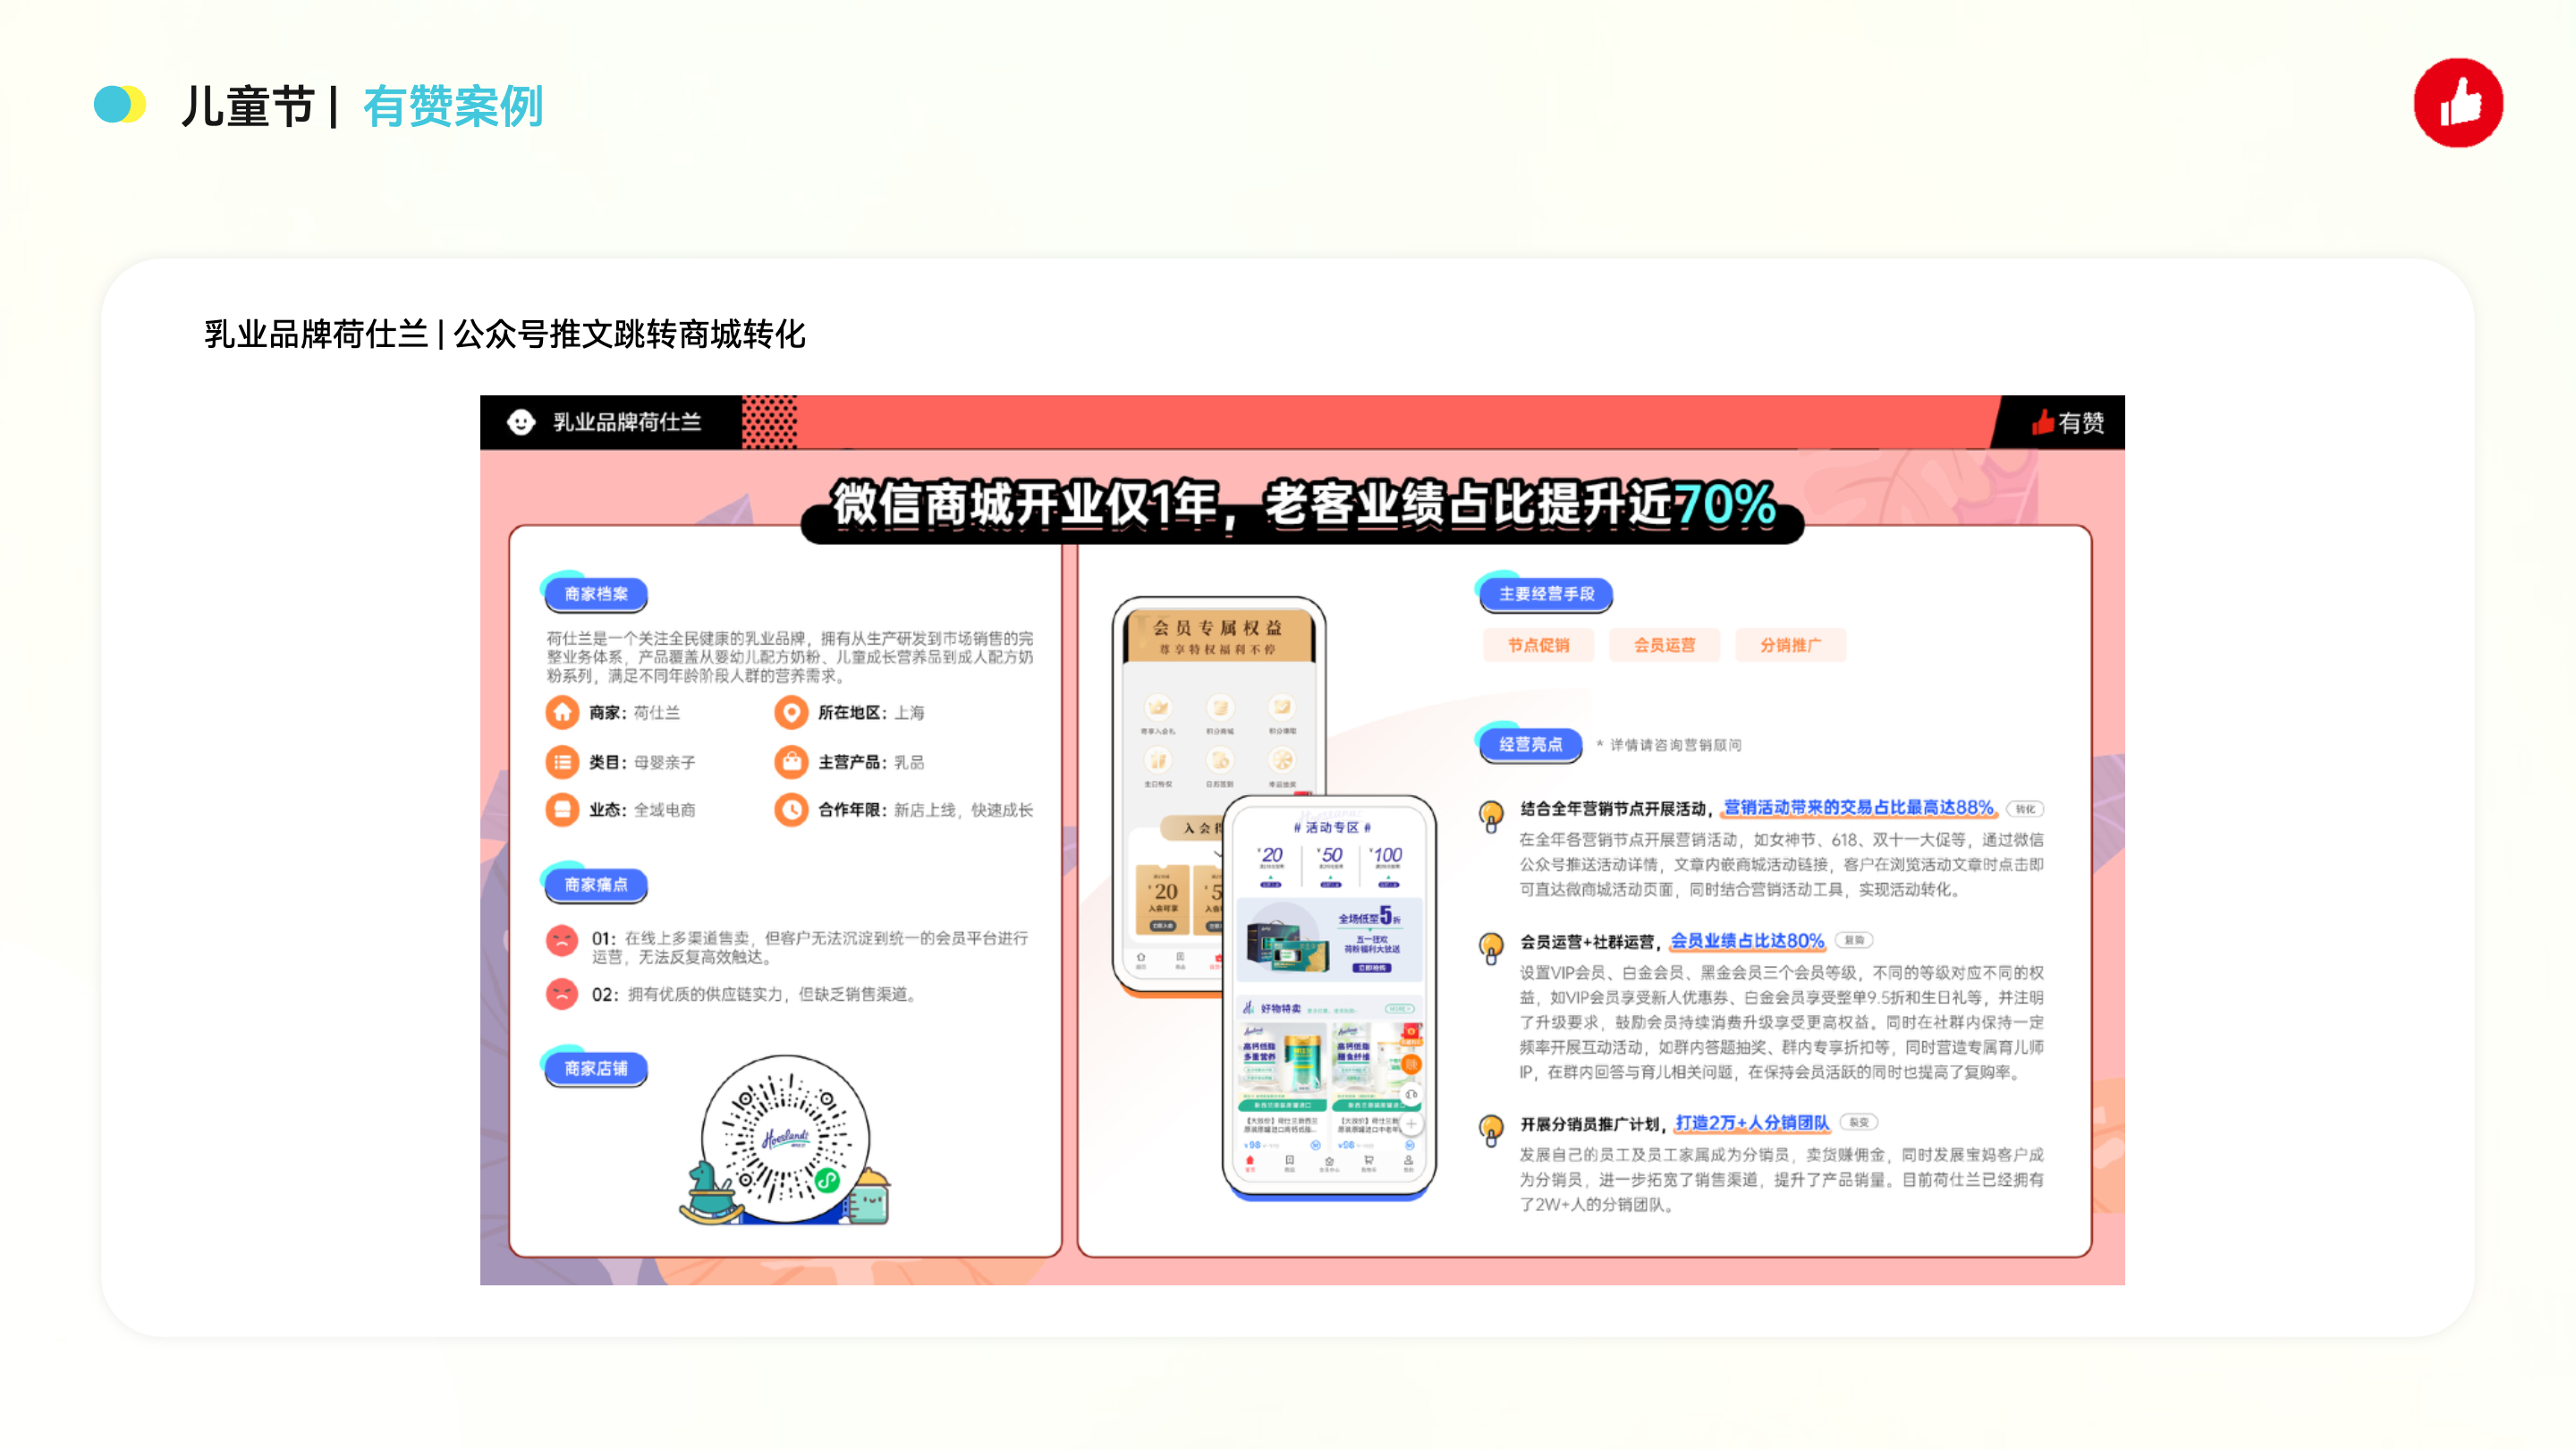Click the 经营亮点 label badge
Viewport: 2576px width, 1449px height.
pyautogui.click(x=1530, y=745)
